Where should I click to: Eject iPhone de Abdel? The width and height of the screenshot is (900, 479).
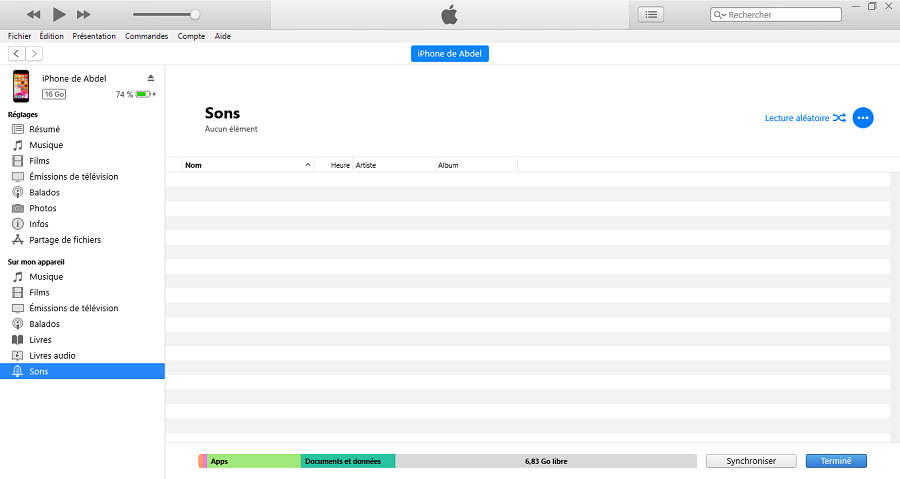[x=151, y=78]
